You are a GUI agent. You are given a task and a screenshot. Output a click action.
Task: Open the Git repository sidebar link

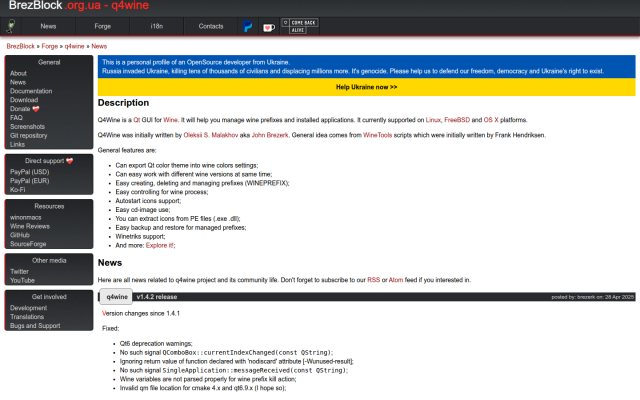click(29, 136)
